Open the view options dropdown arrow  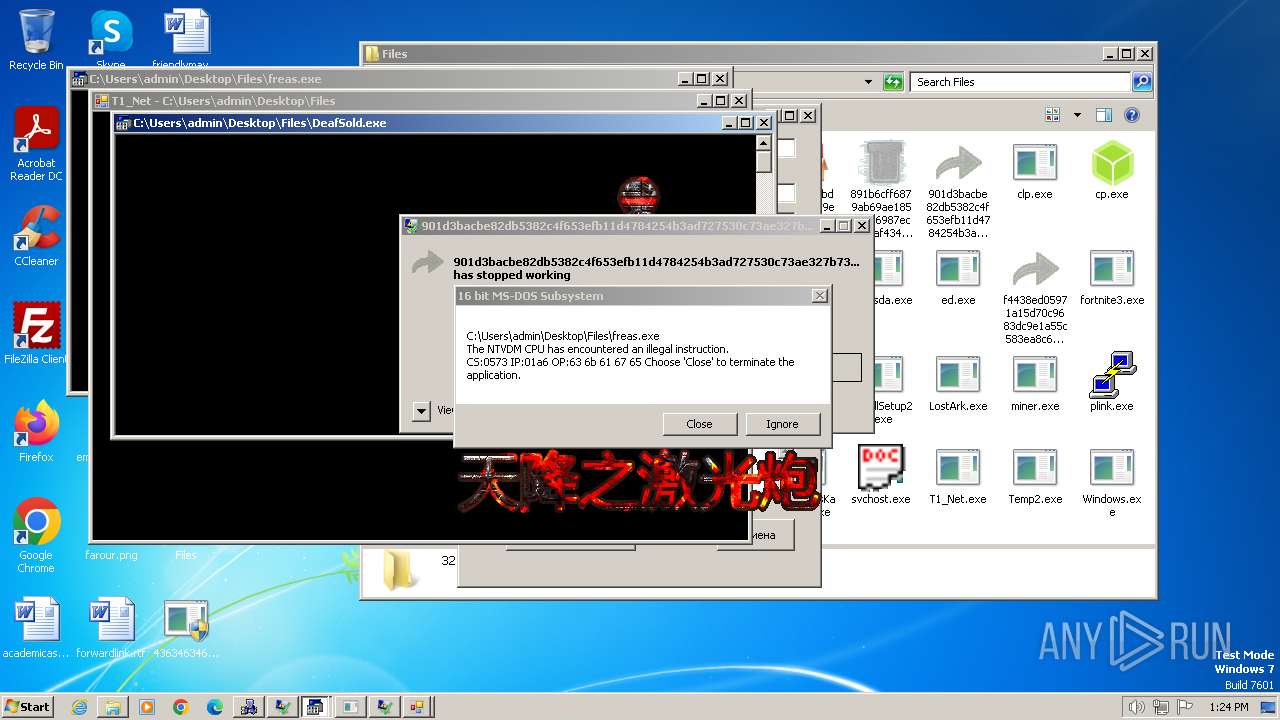1077,115
